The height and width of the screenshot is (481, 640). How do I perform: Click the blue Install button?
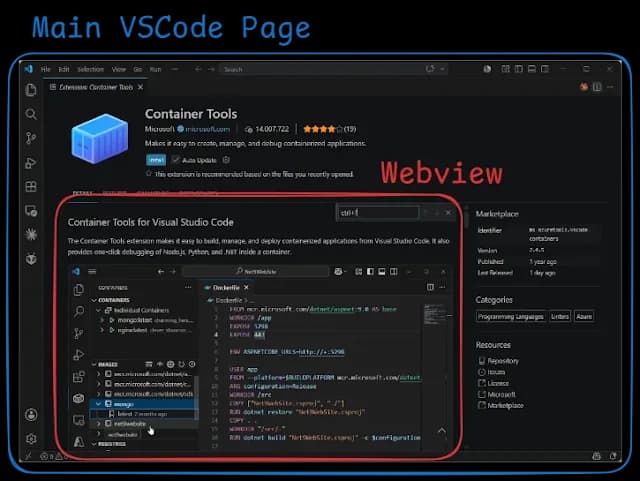click(x=156, y=160)
